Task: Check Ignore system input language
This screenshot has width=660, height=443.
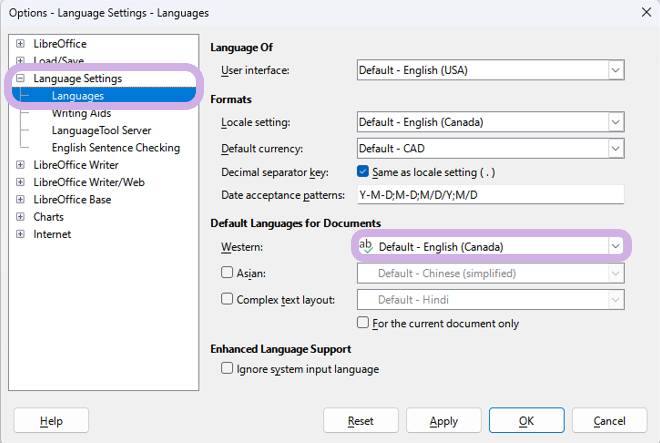Action: pyautogui.click(x=227, y=368)
